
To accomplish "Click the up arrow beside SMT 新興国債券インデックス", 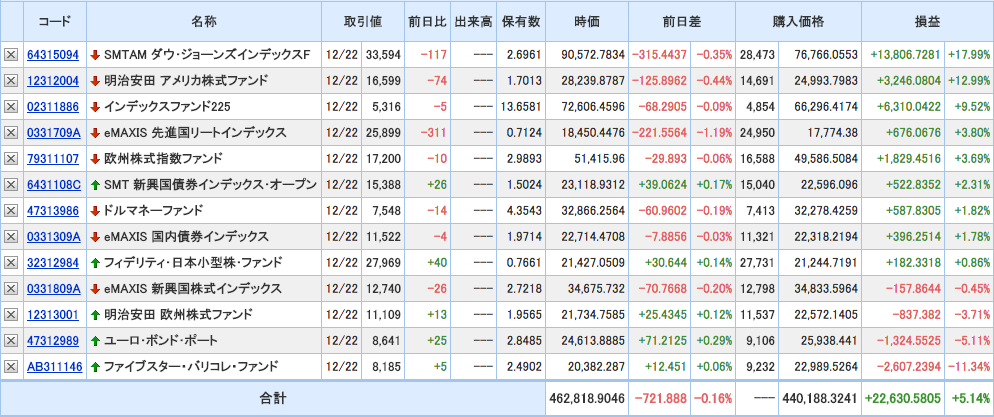I will click(95, 184).
